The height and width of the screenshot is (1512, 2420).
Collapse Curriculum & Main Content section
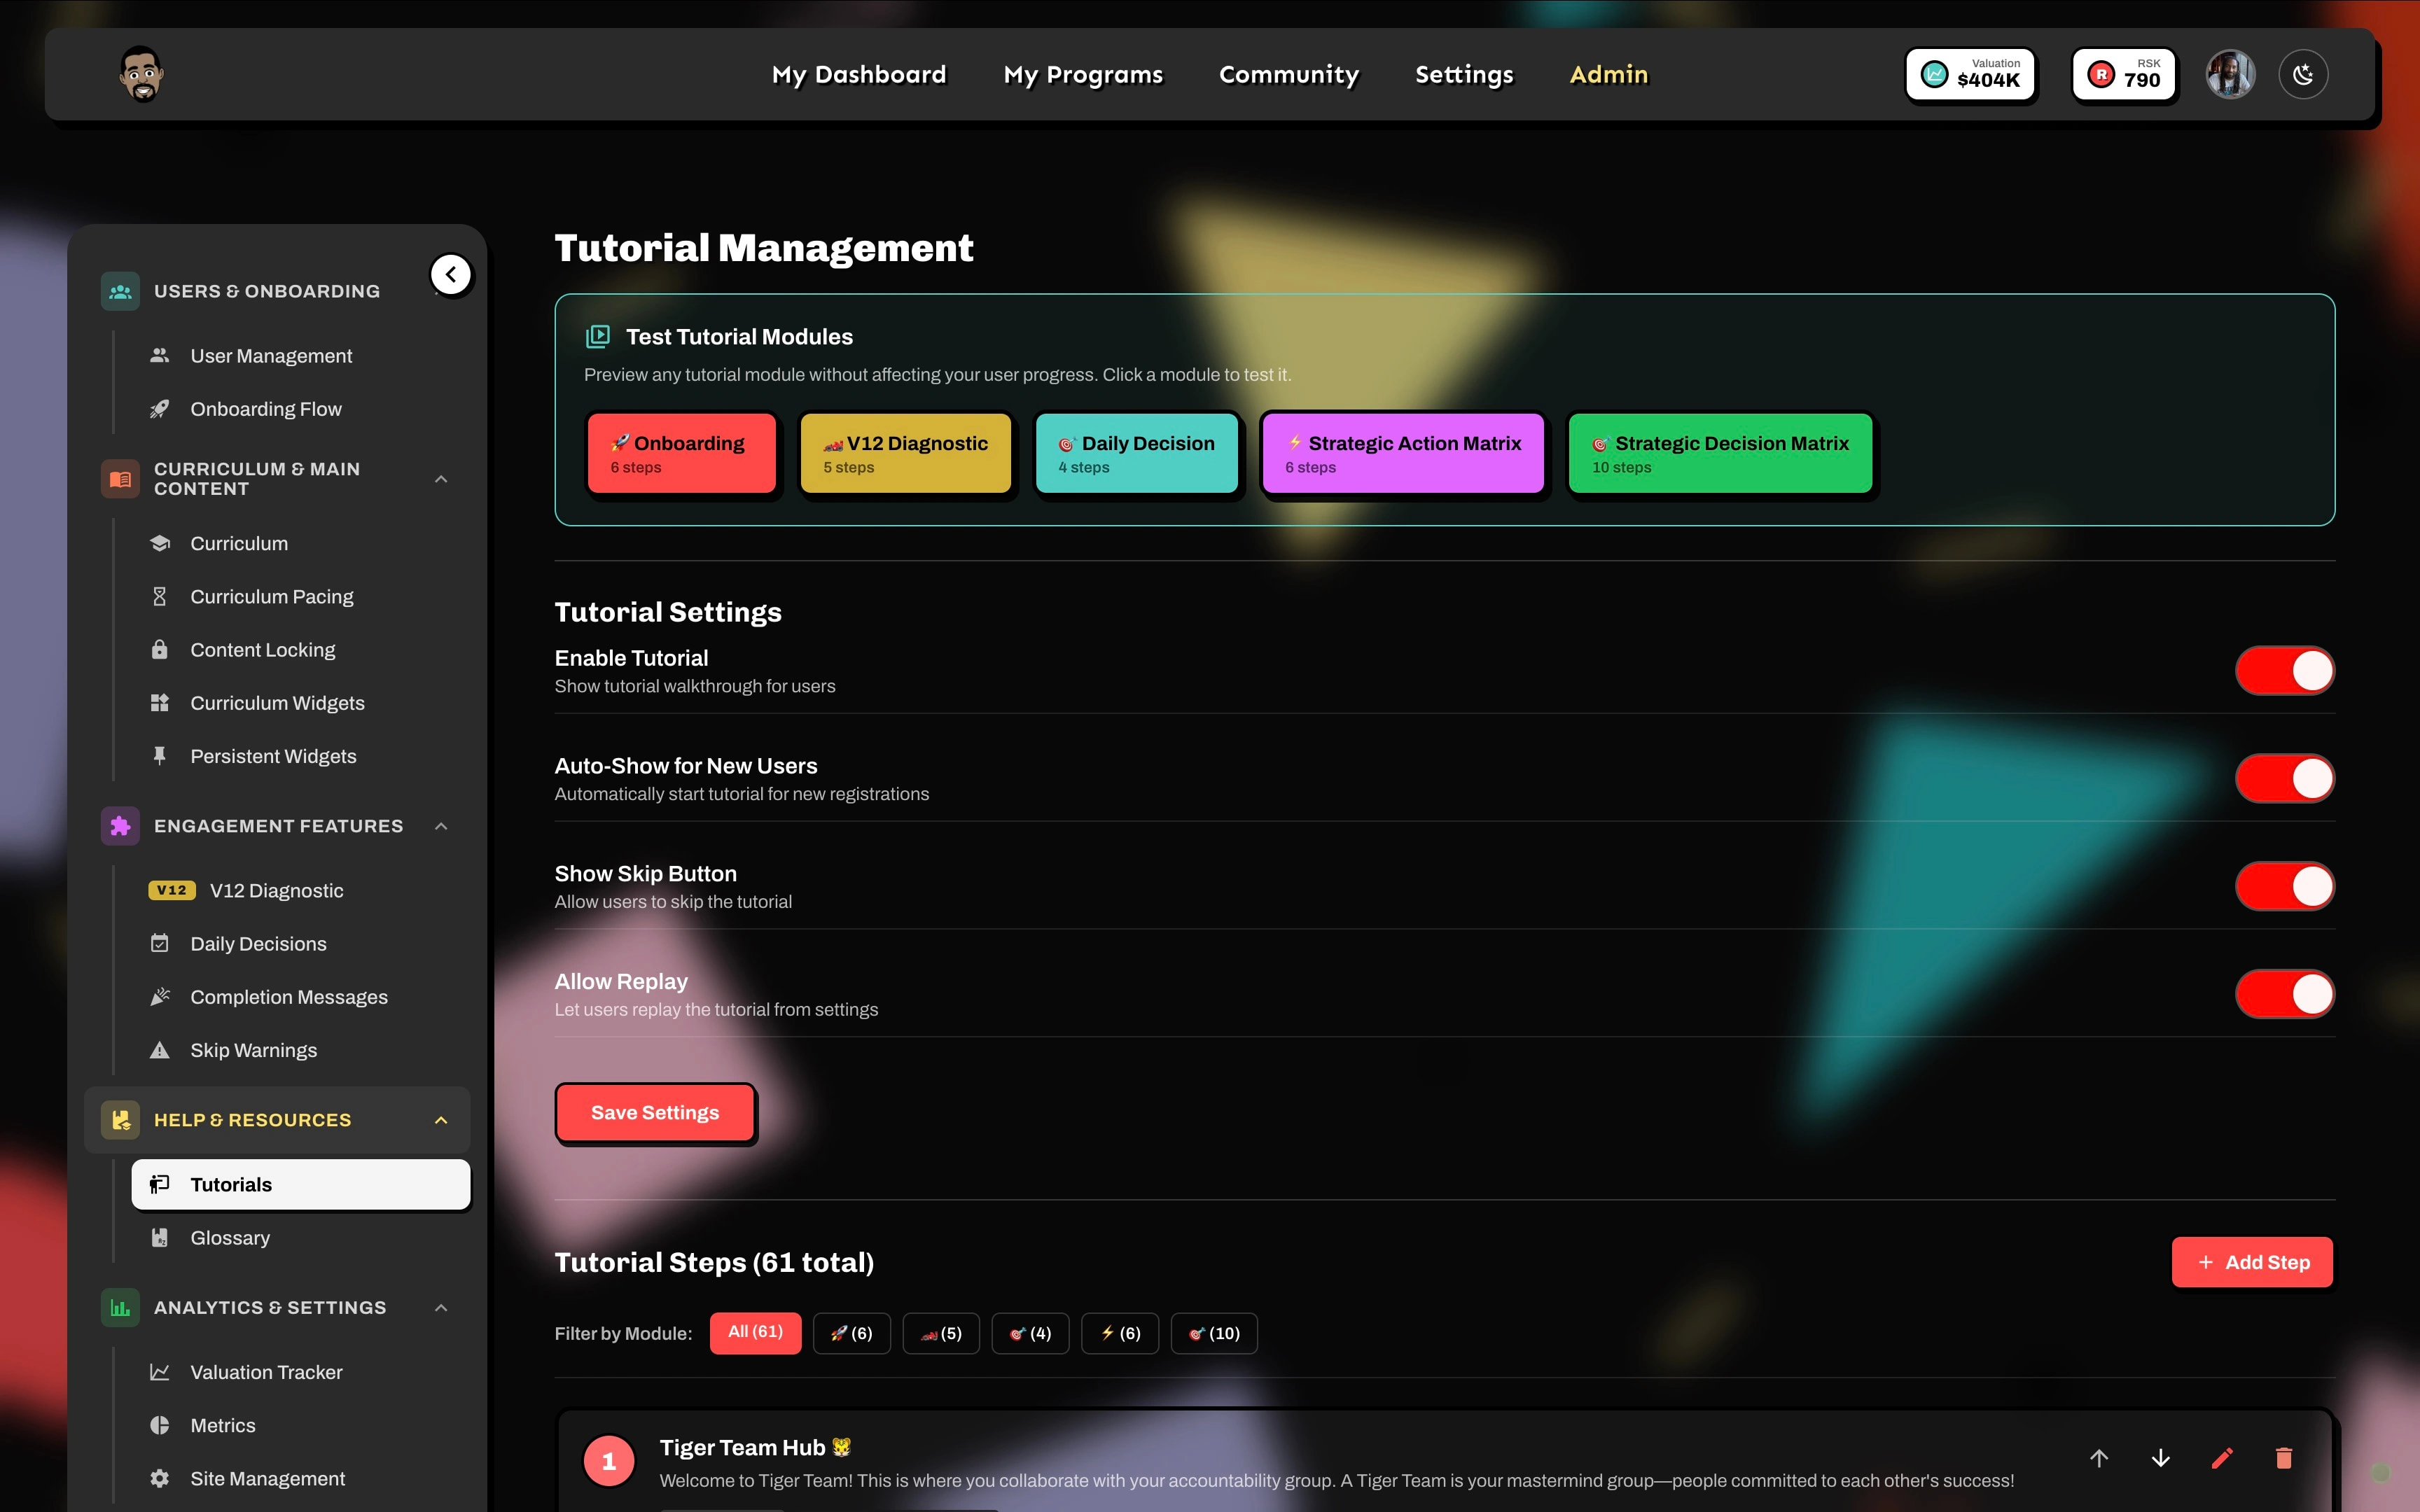pos(441,479)
